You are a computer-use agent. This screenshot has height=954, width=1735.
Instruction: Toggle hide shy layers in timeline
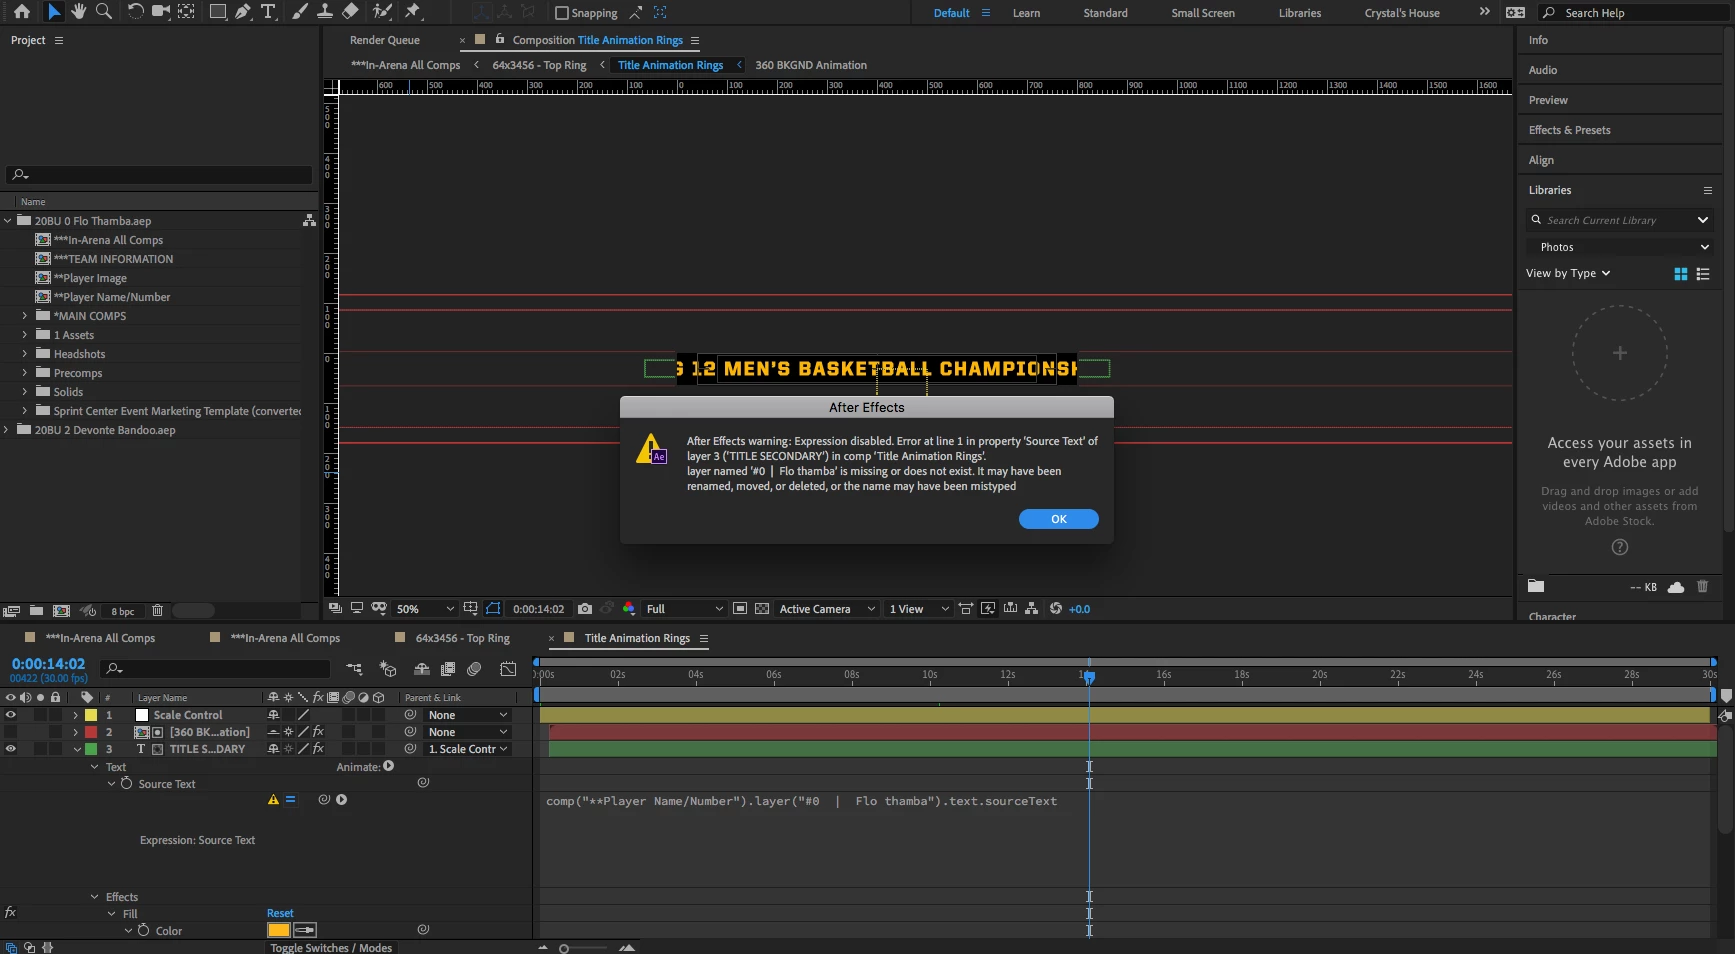pos(422,669)
